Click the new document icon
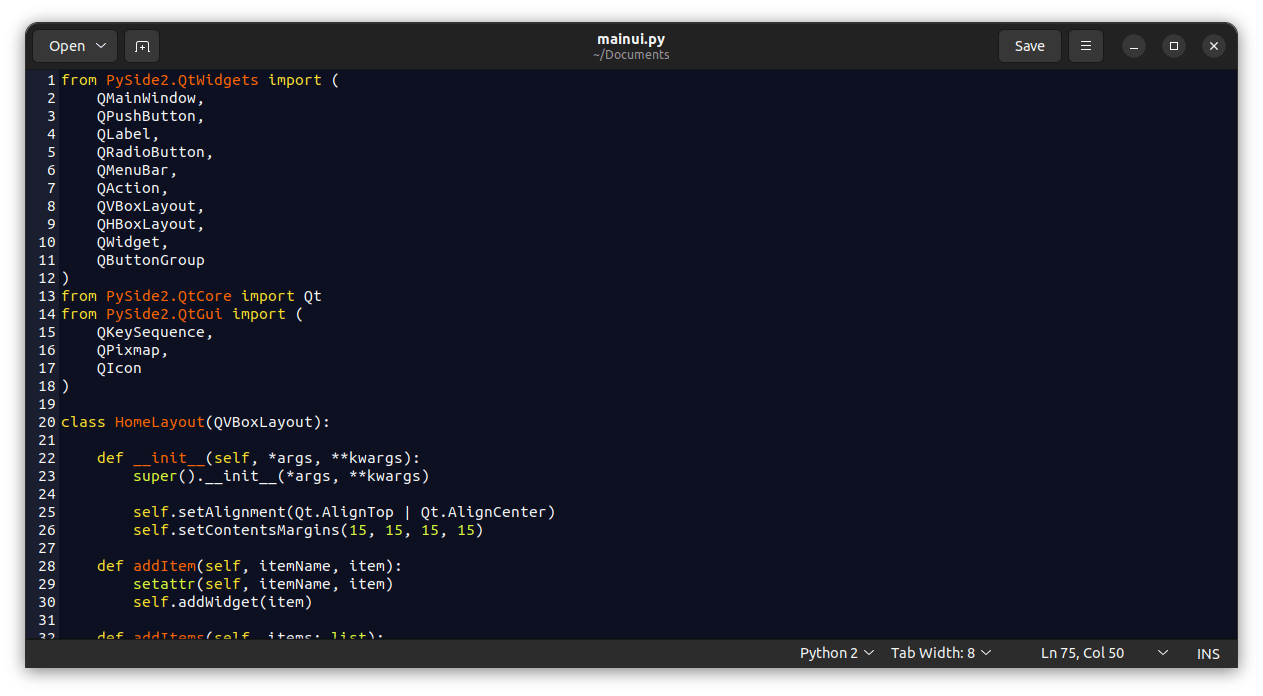This screenshot has width=1263, height=696. click(x=142, y=46)
